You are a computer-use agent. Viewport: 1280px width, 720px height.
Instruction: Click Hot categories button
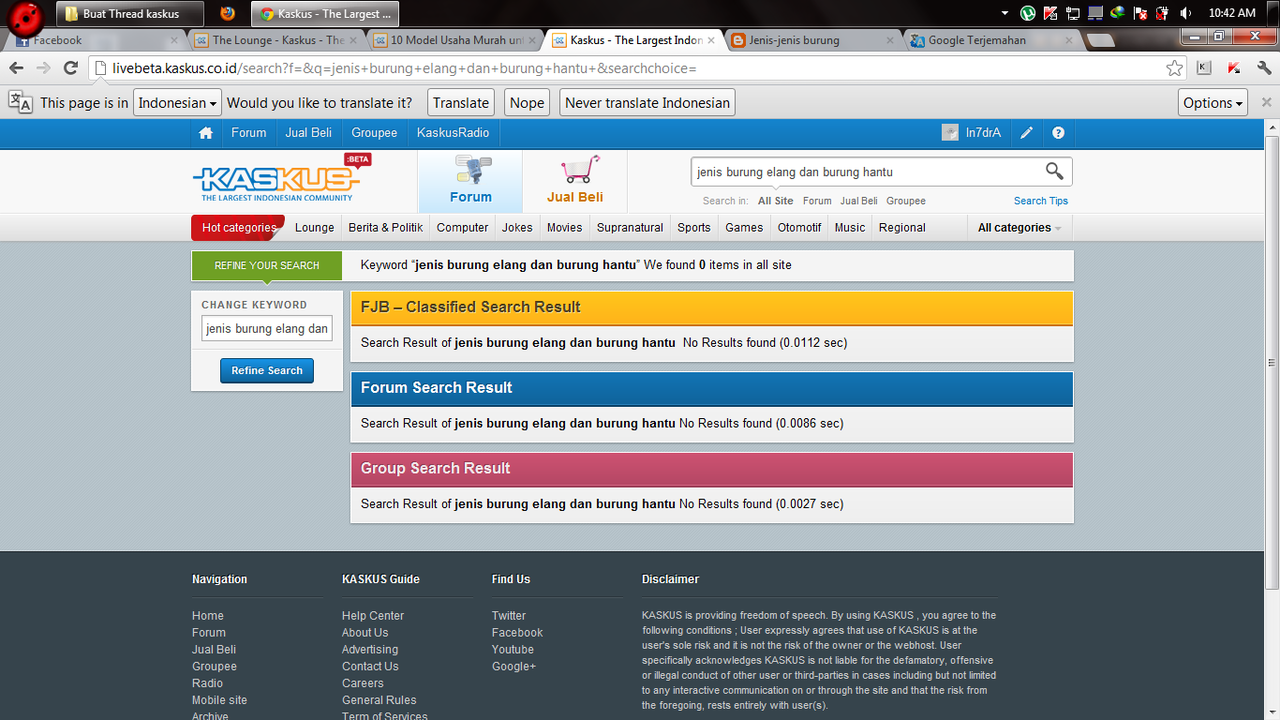point(238,228)
